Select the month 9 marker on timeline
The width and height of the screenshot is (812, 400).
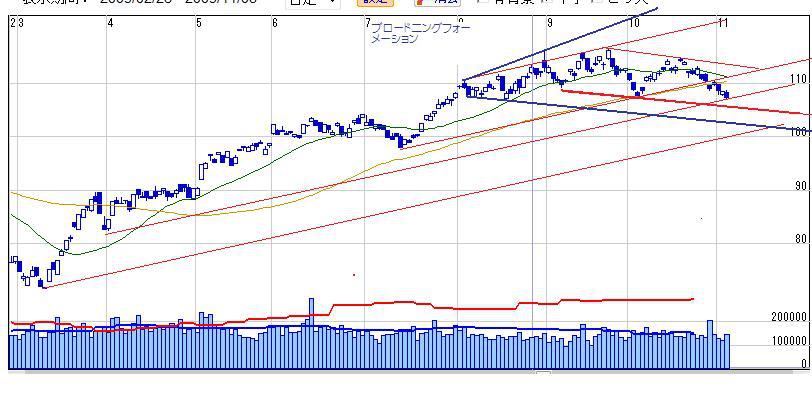pos(549,23)
